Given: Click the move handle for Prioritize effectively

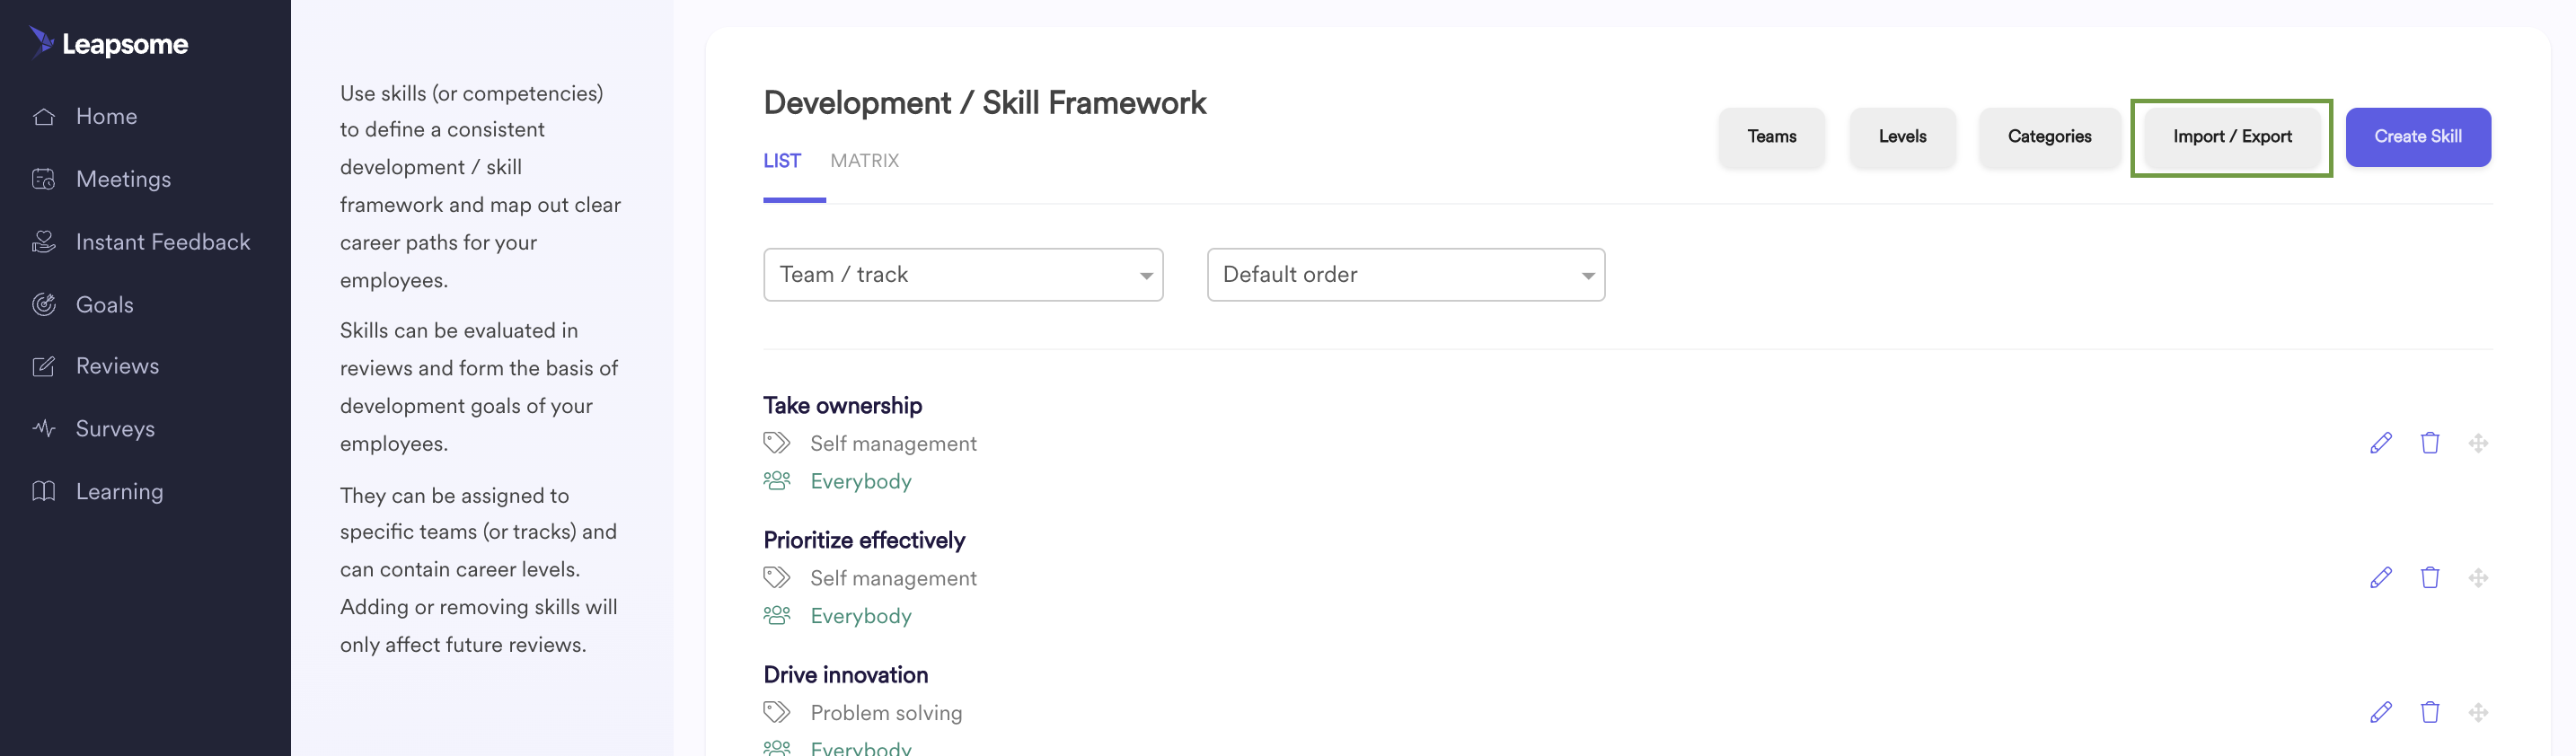Looking at the screenshot, I should pos(2478,578).
